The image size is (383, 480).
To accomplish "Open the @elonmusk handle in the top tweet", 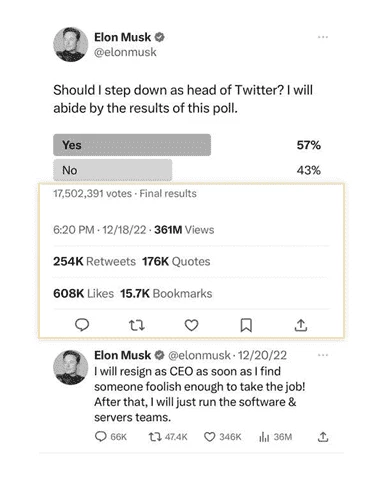I will 125,52.
